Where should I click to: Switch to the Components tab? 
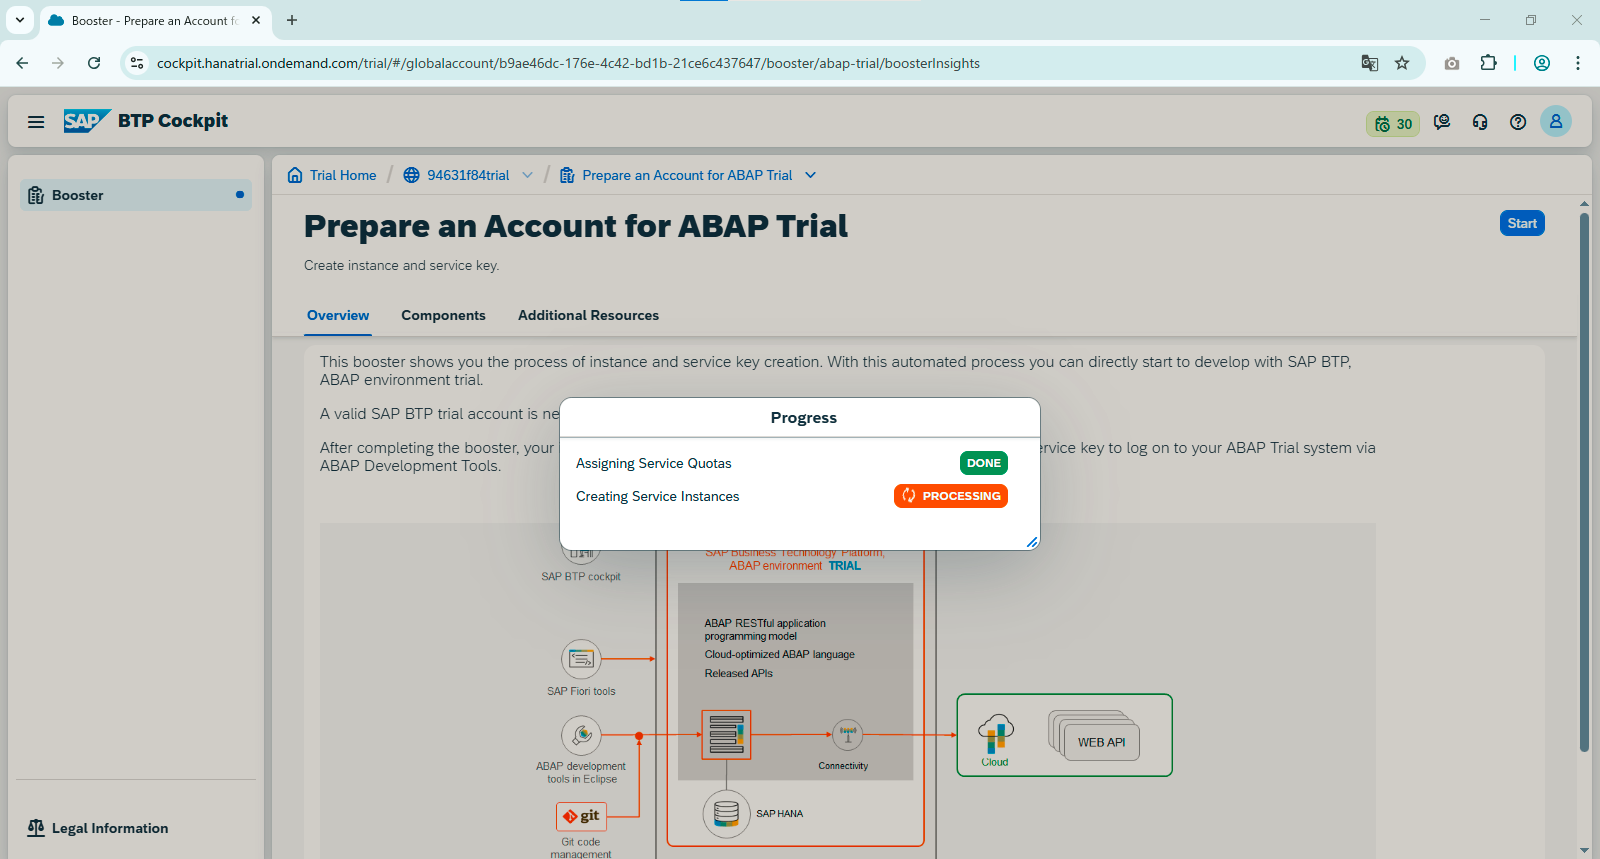443,315
